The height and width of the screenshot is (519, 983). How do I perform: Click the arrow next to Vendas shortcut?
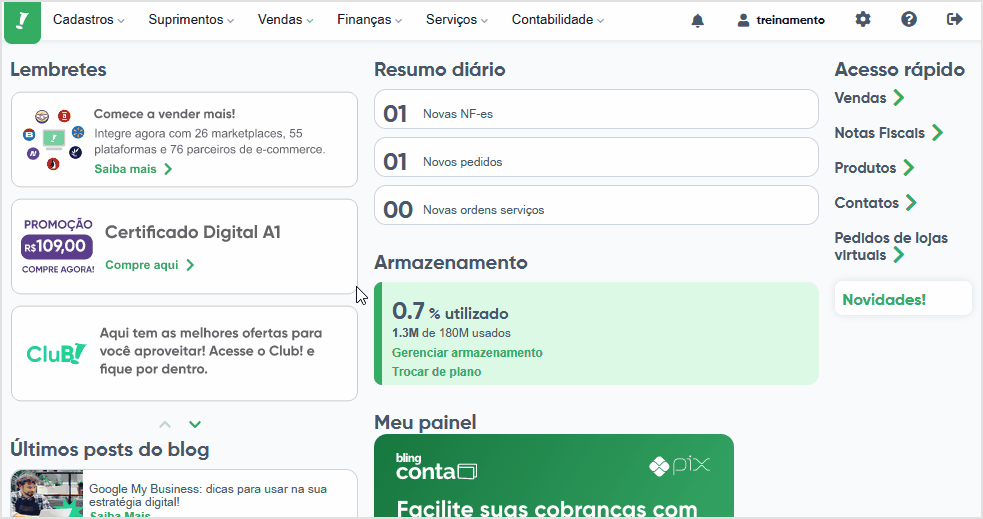(899, 98)
